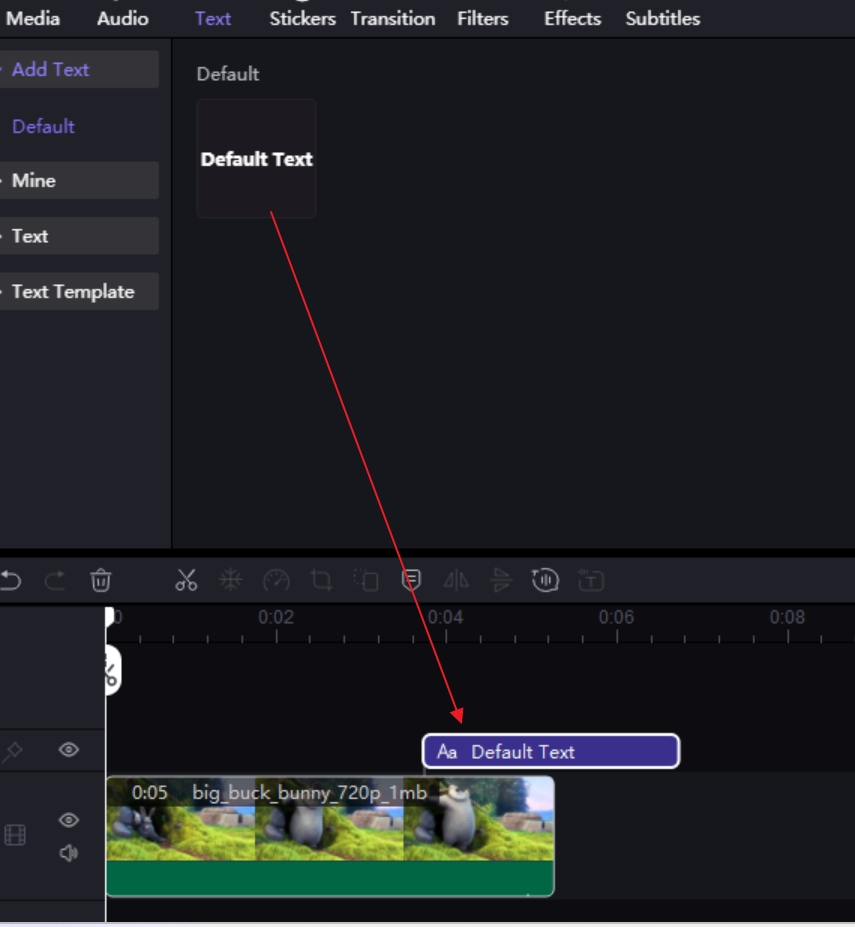Image resolution: width=855 pixels, height=927 pixels.
Task: Expand the Mine section in the sidebar
Action: click(34, 180)
